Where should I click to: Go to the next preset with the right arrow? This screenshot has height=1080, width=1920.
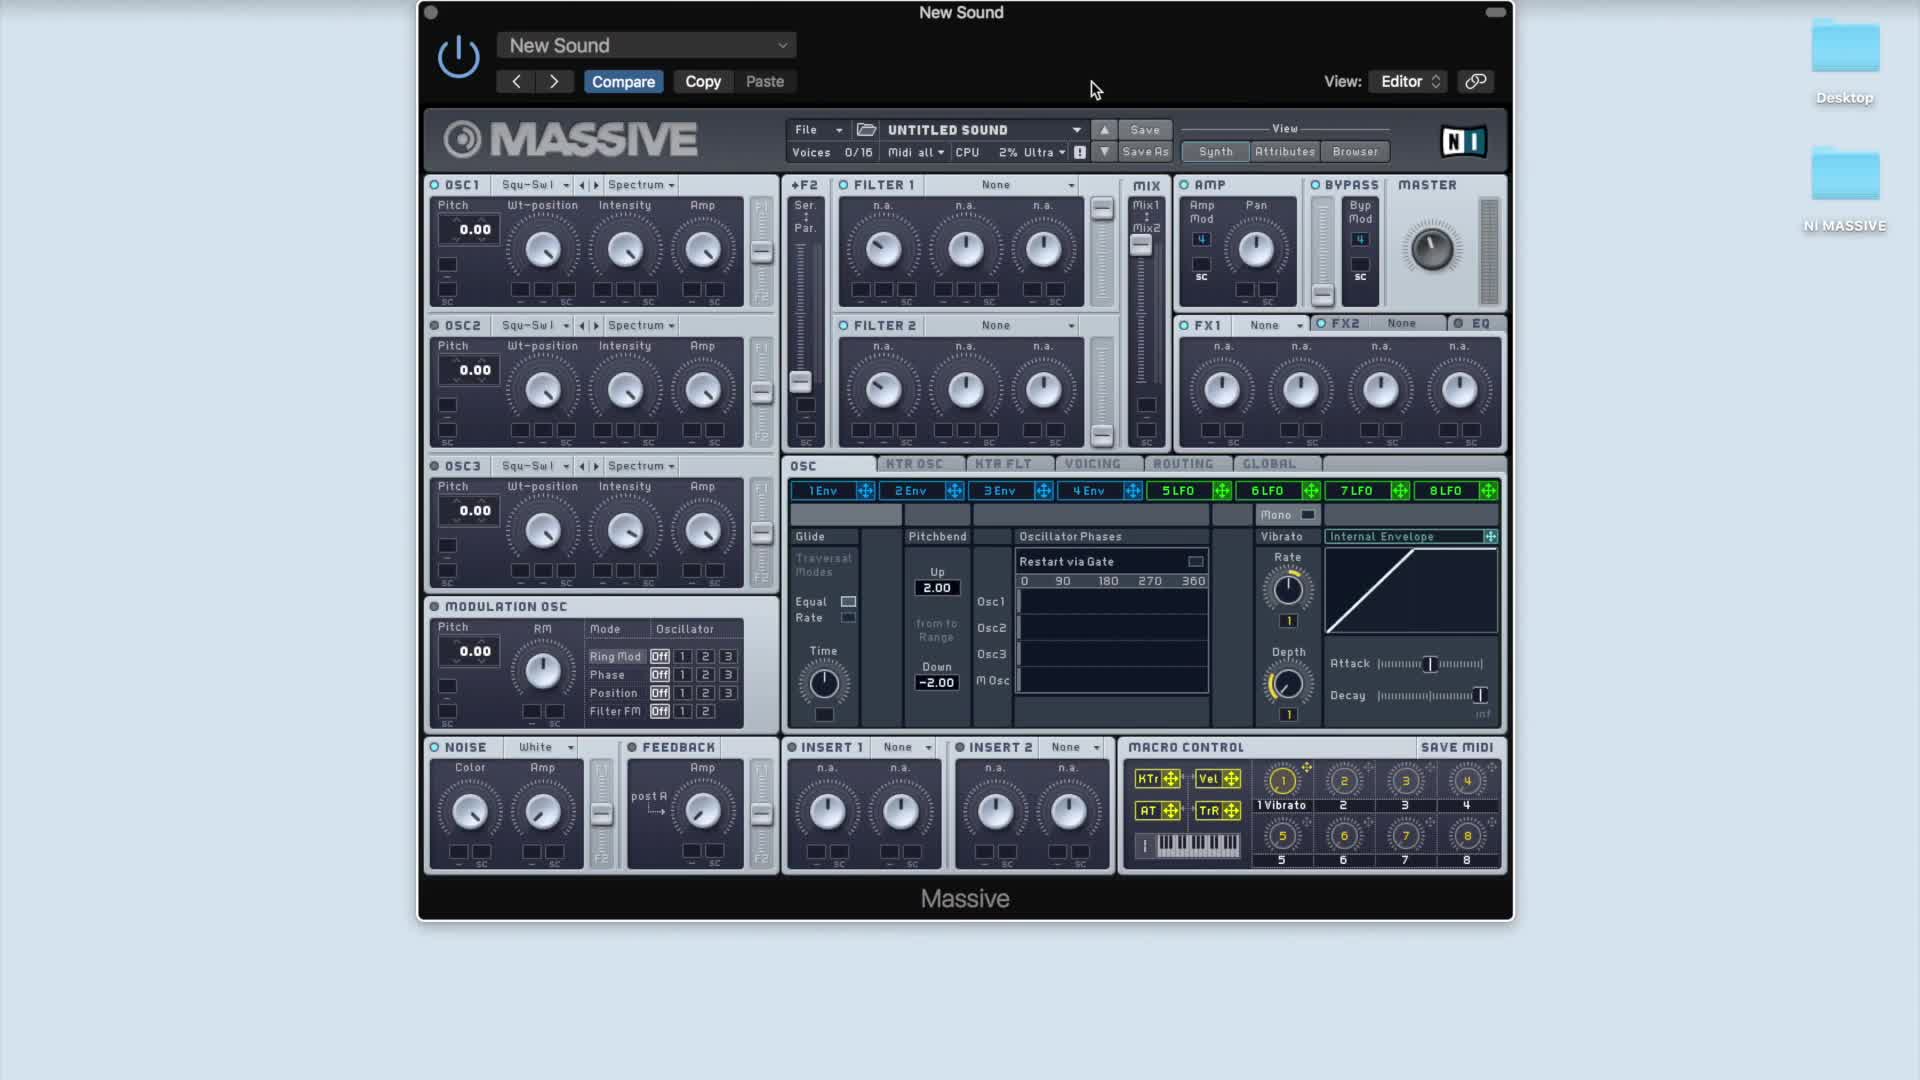click(x=554, y=82)
